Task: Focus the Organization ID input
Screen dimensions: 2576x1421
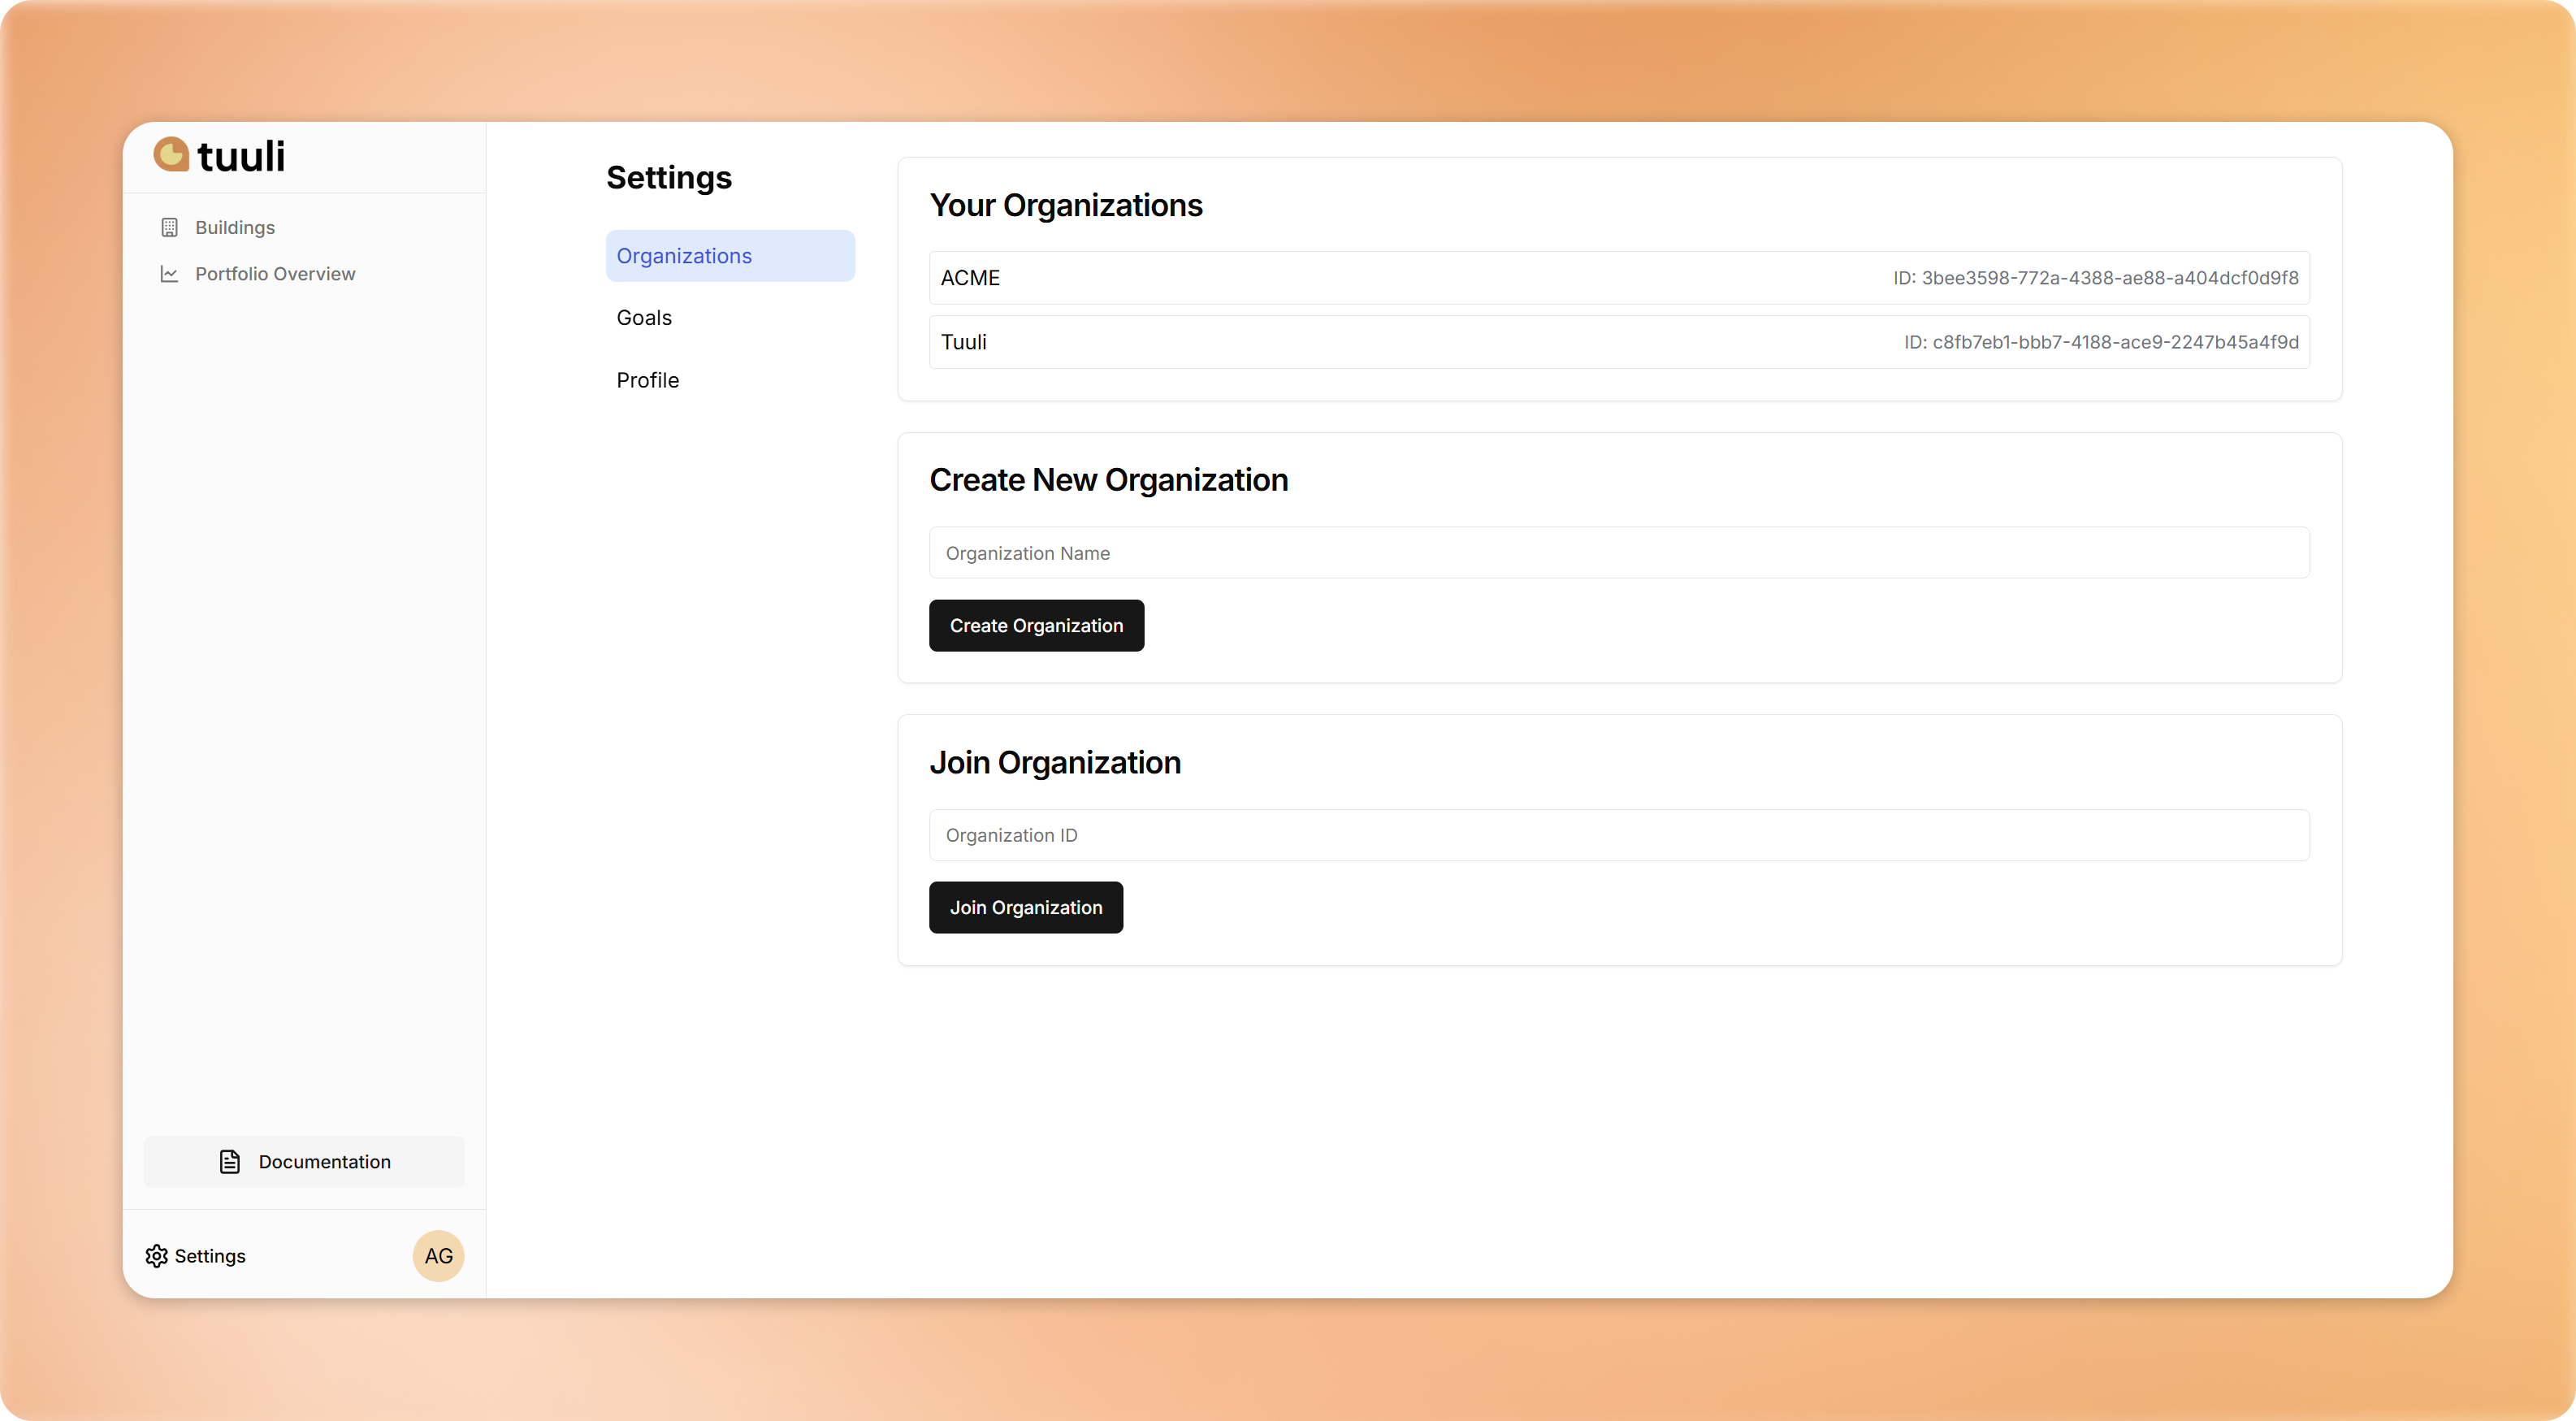Action: click(x=1618, y=835)
